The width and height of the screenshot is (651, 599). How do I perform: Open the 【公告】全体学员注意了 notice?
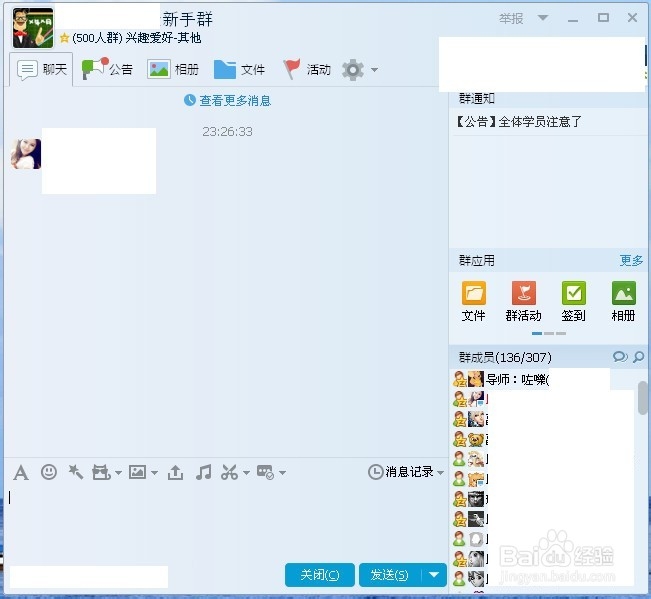pos(518,122)
